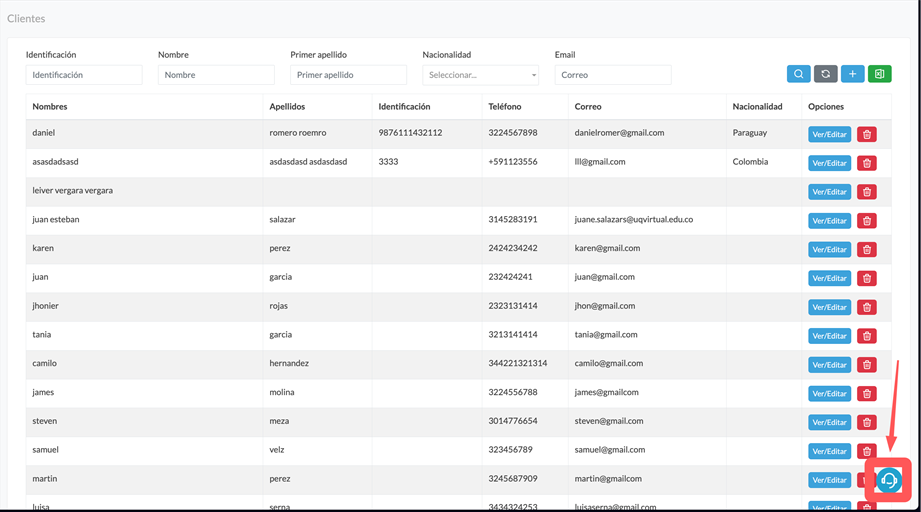Screen dimensions: 921x512
Task: Delete the juan garcia row
Action: click(866, 278)
